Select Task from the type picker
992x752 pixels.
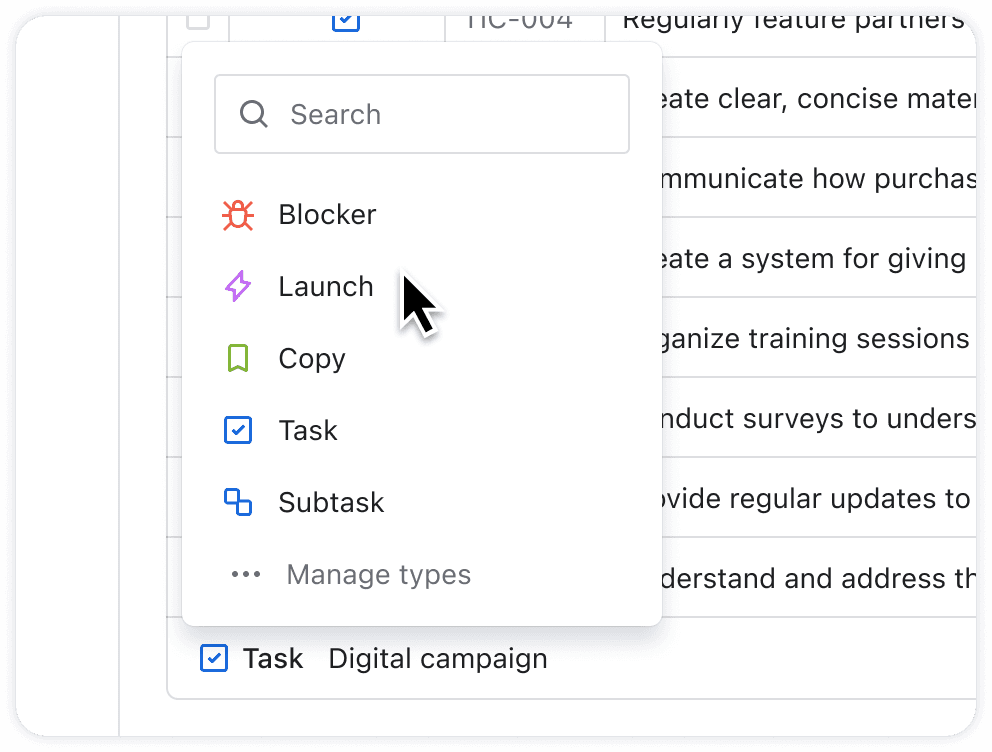(x=307, y=430)
